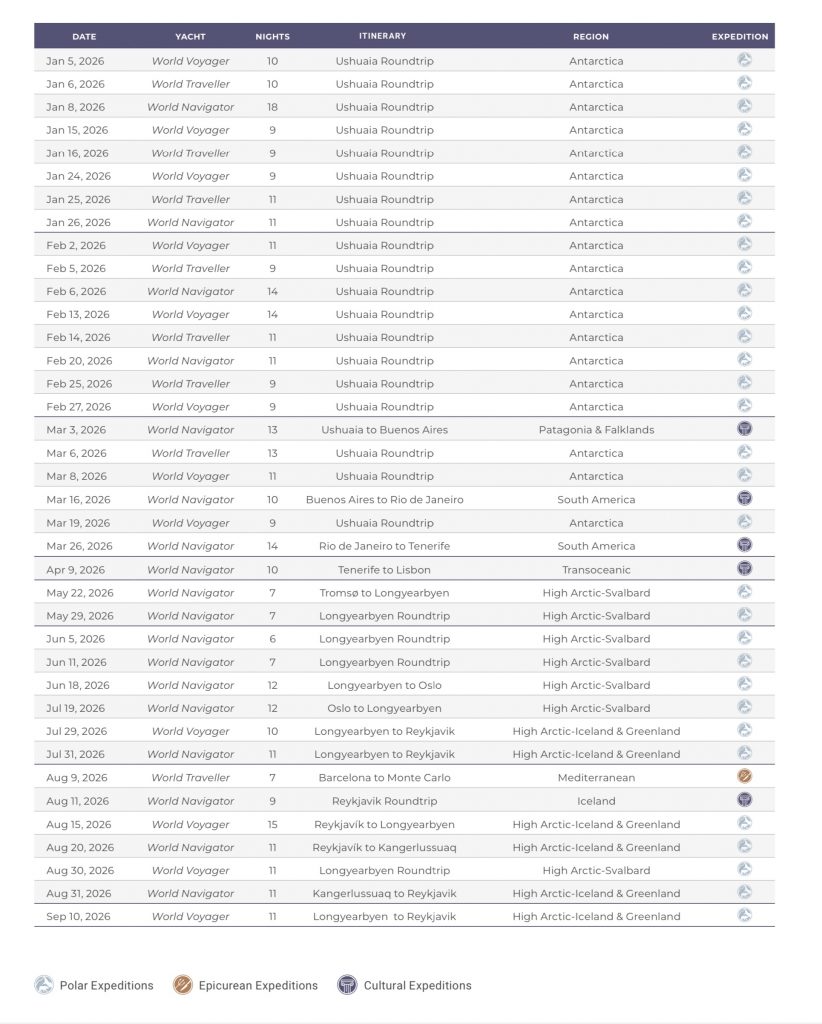Click the Nights column header

272,37
